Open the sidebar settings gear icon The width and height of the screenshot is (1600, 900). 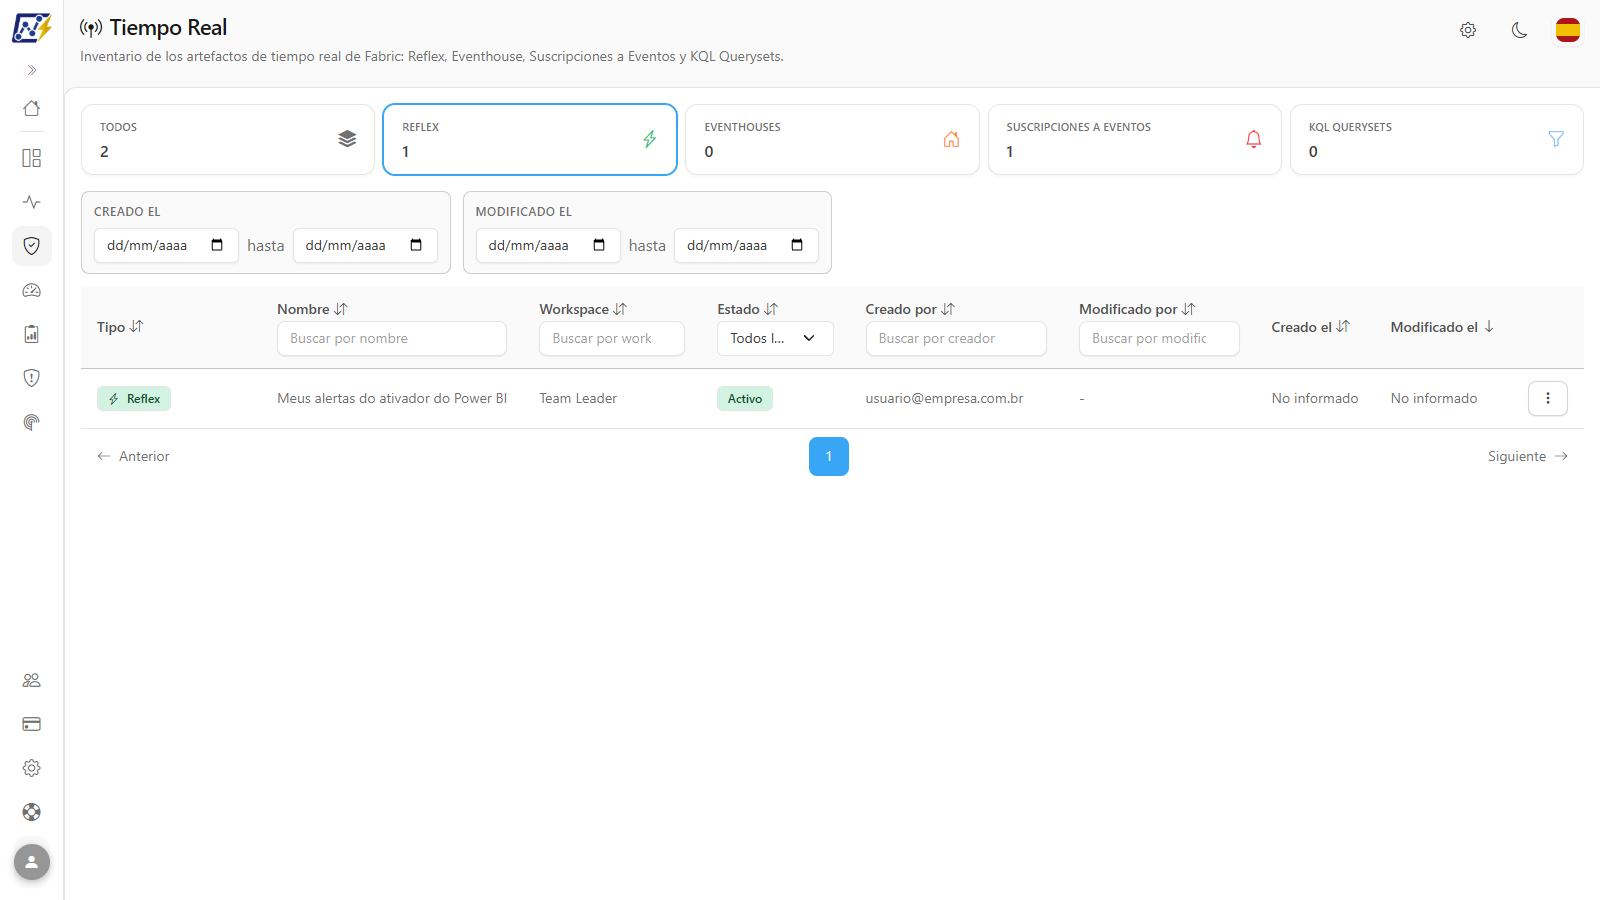tap(32, 768)
